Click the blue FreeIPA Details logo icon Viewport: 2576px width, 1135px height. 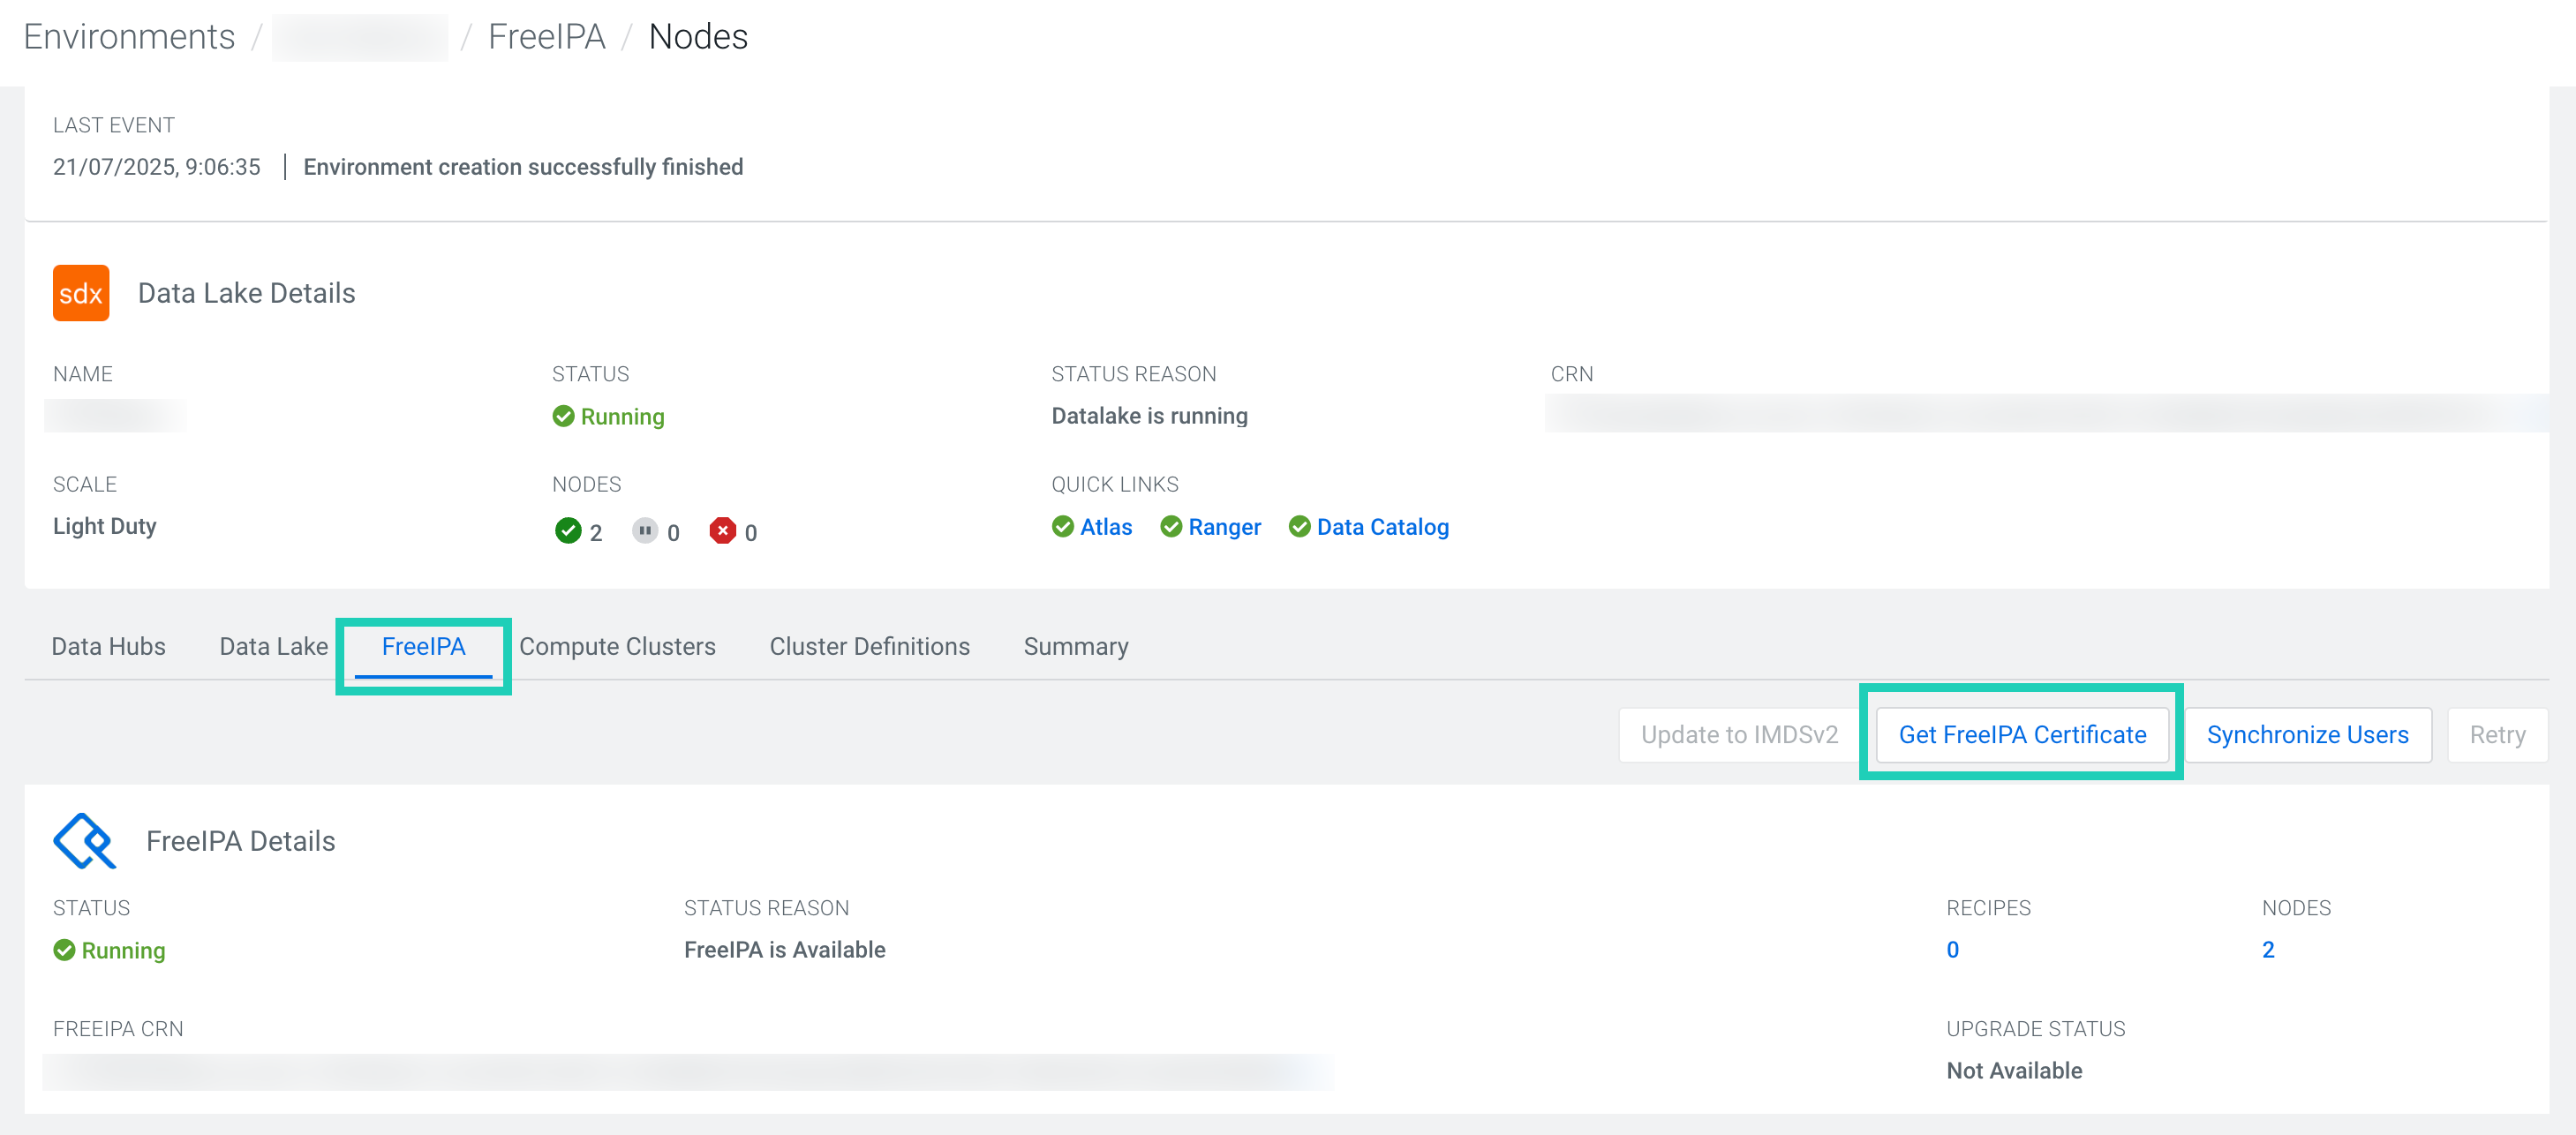coord(85,841)
